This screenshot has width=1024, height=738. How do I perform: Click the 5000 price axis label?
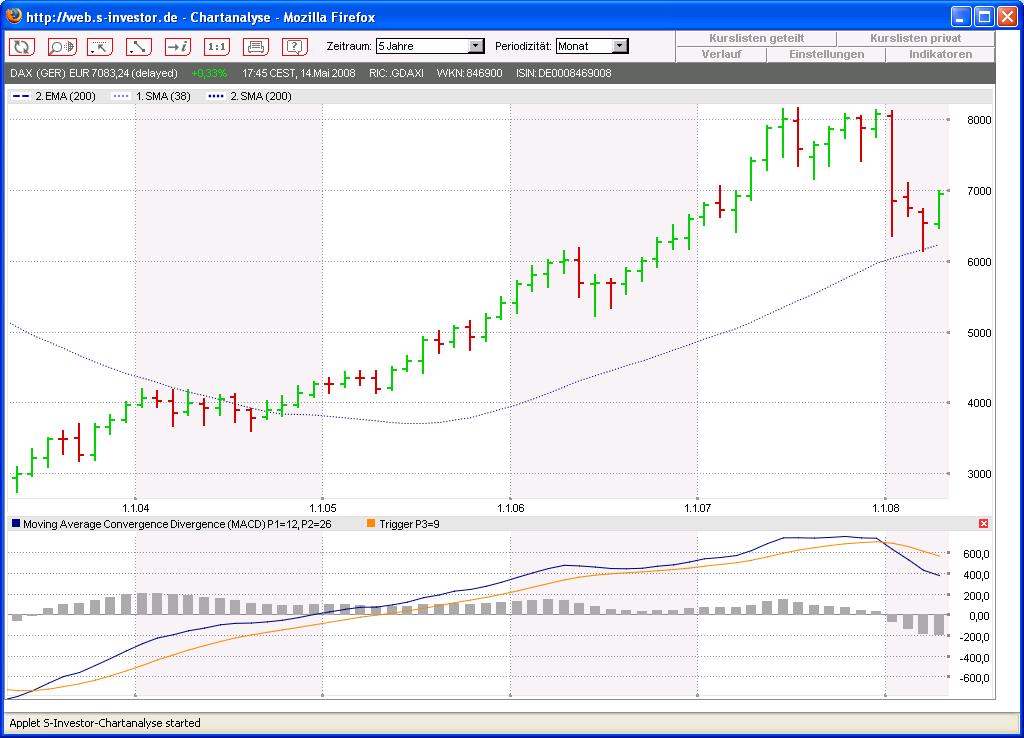(979, 333)
